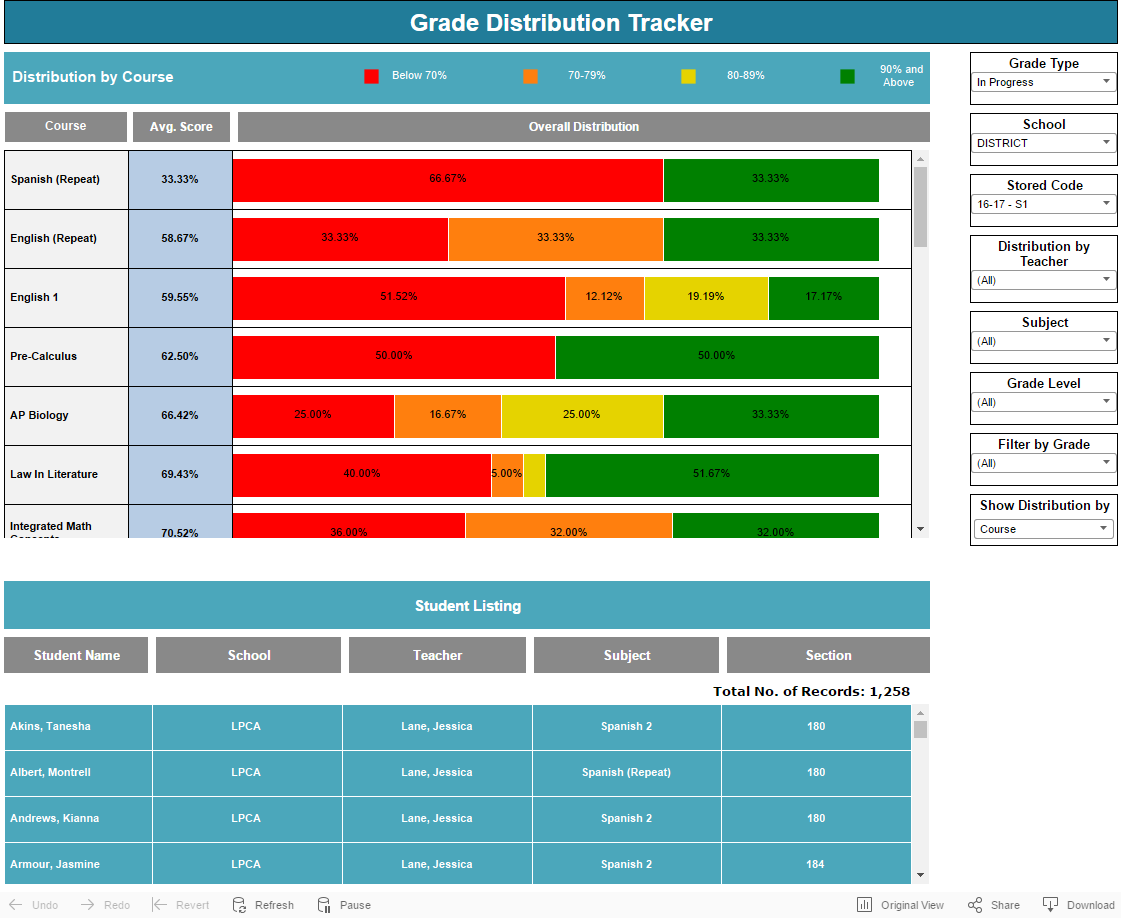Open the Distribution by Teacher filter
The height and width of the screenshot is (918, 1121).
tap(1043, 280)
